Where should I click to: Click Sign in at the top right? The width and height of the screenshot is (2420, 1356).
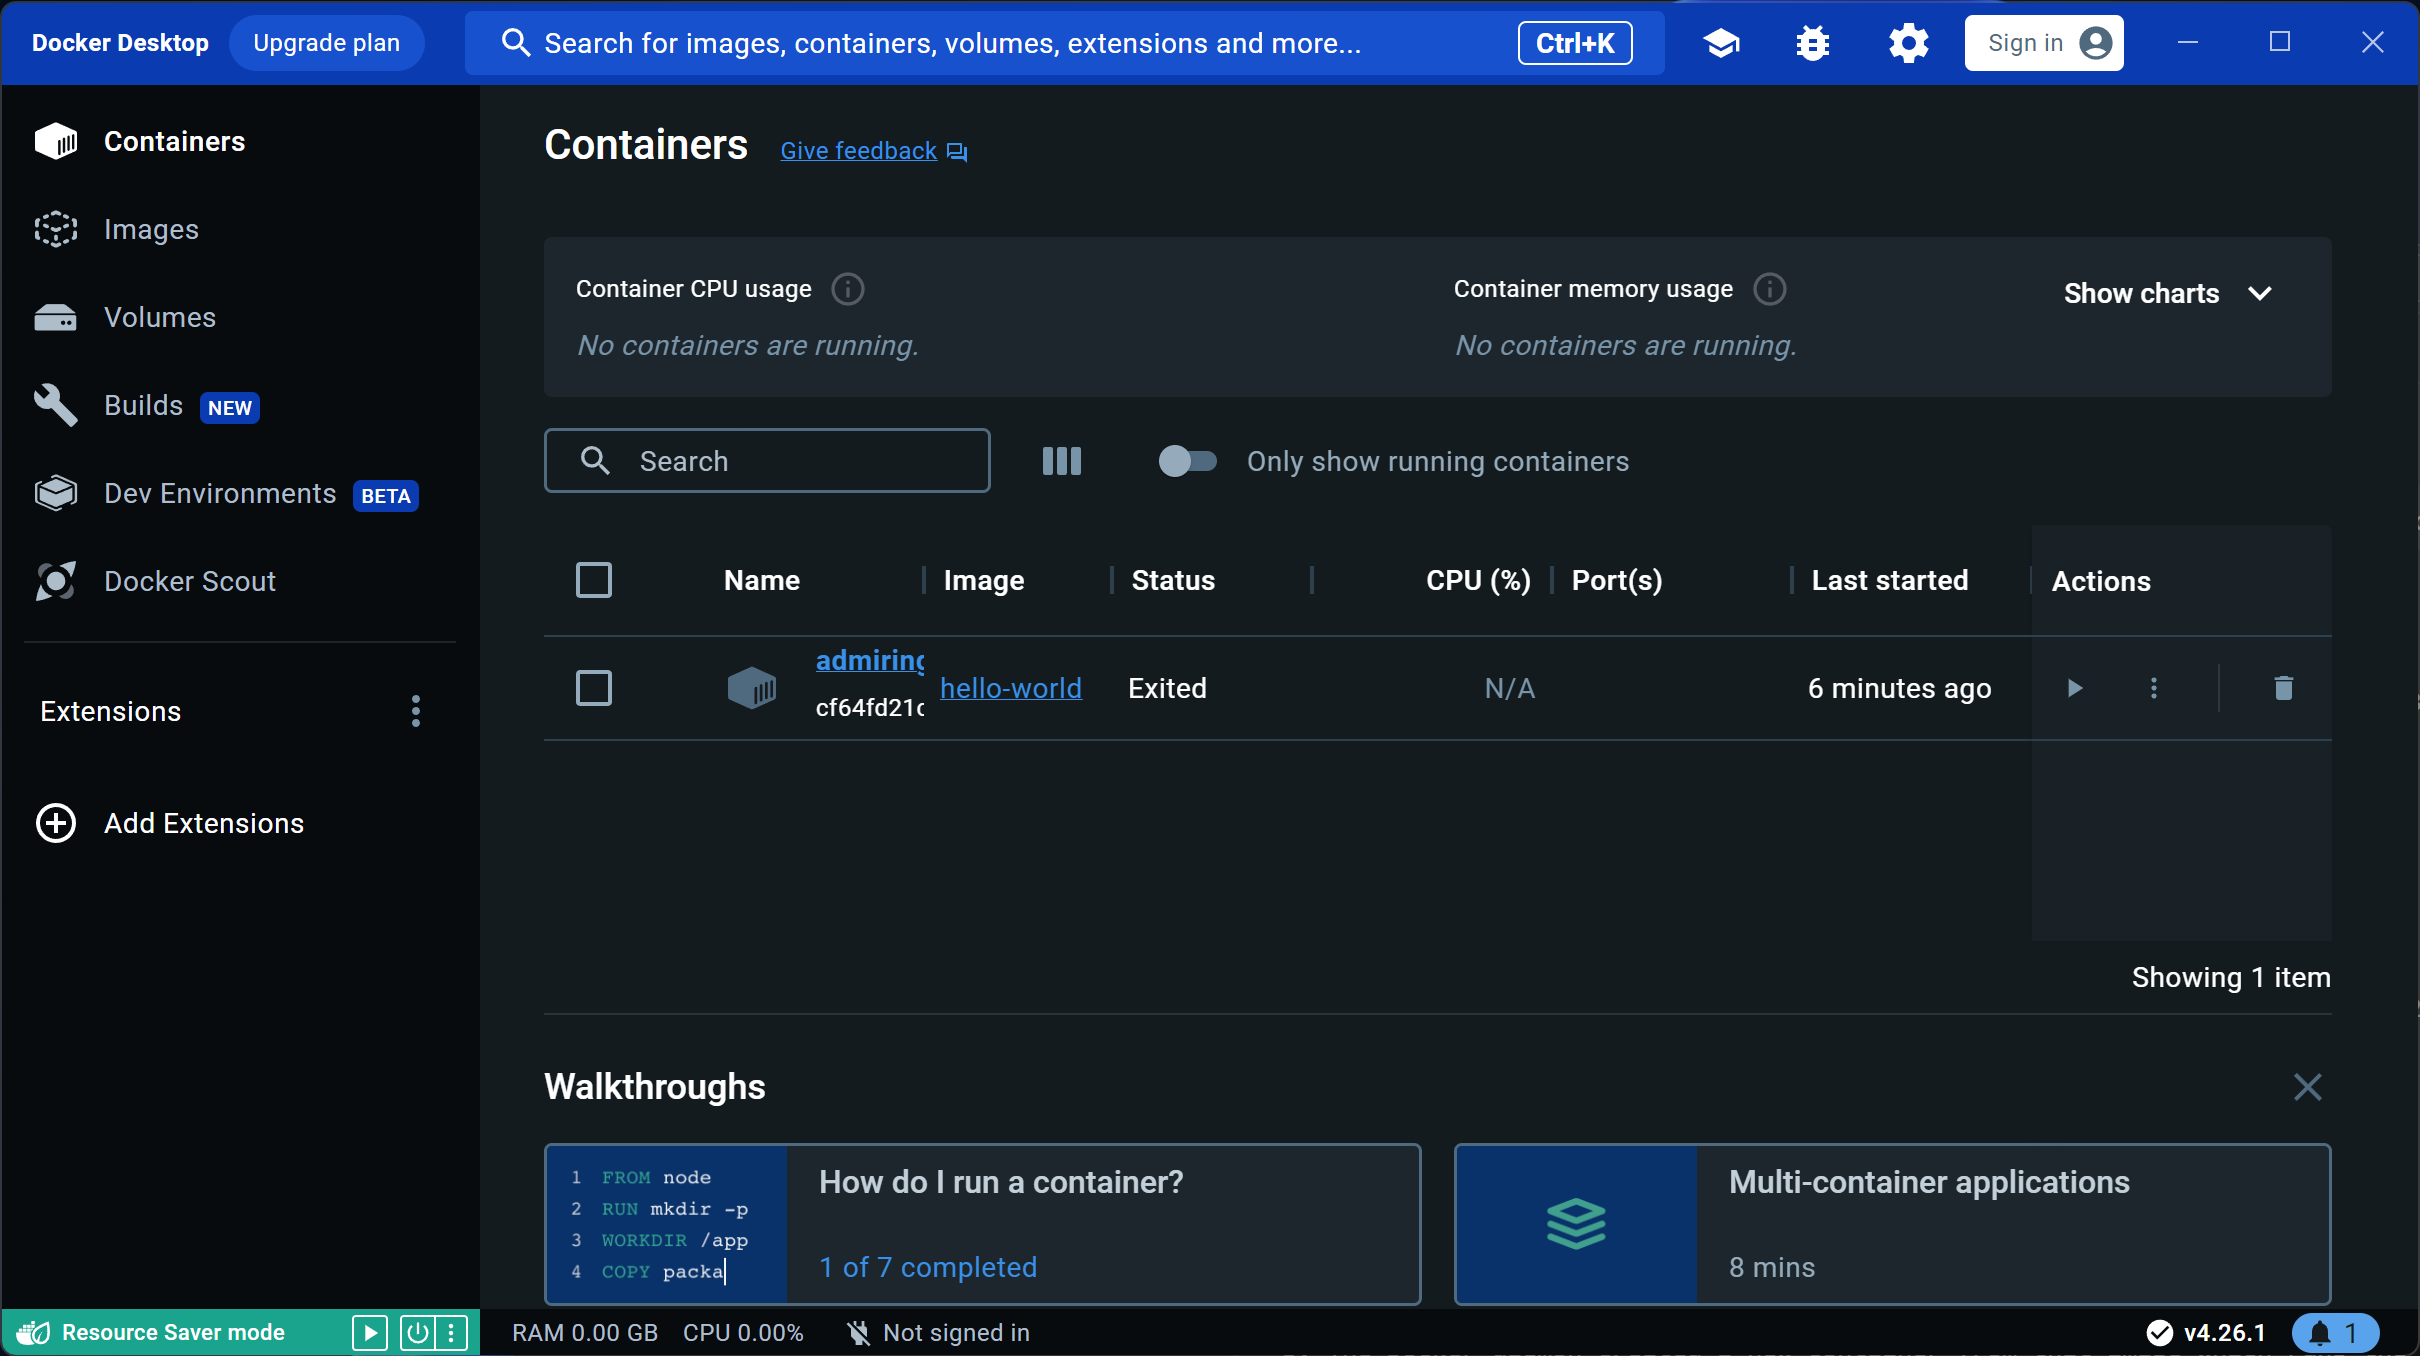pyautogui.click(x=2044, y=42)
